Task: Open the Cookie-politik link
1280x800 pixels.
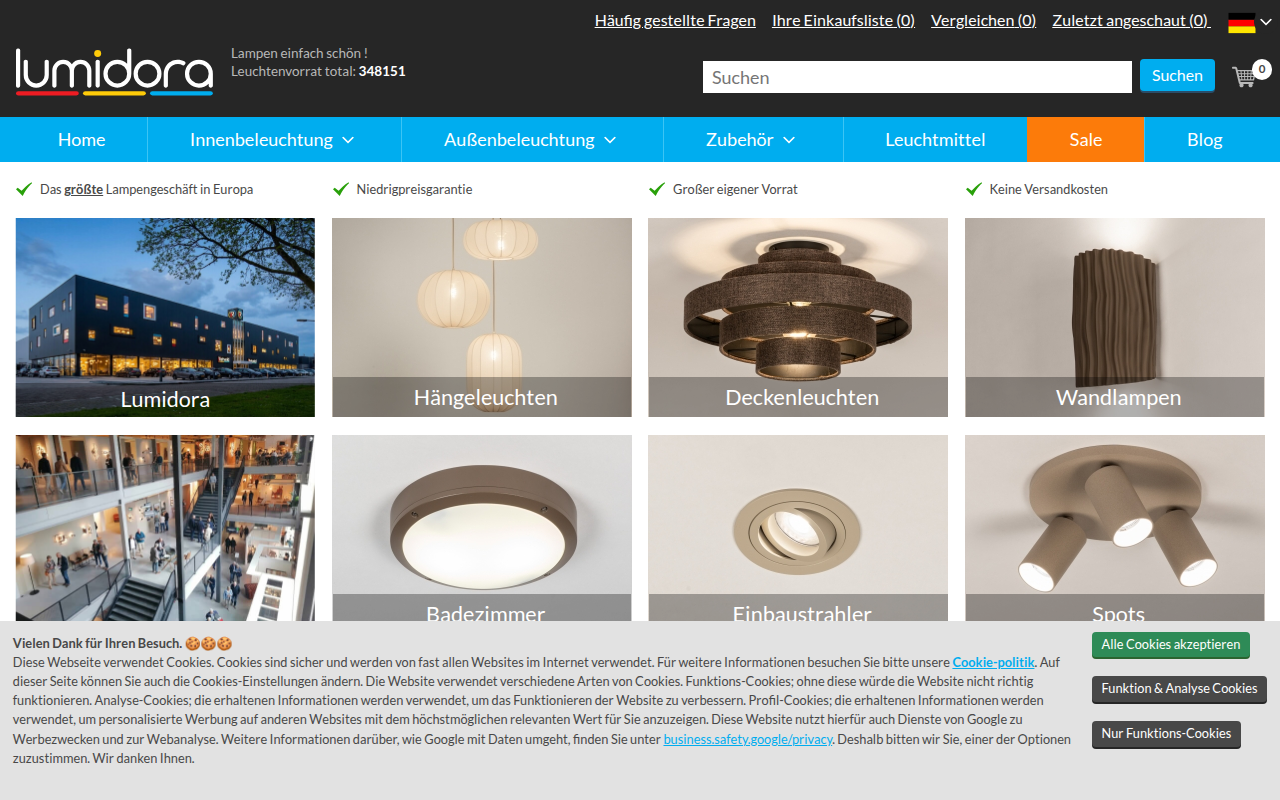Action: pyautogui.click(x=993, y=662)
